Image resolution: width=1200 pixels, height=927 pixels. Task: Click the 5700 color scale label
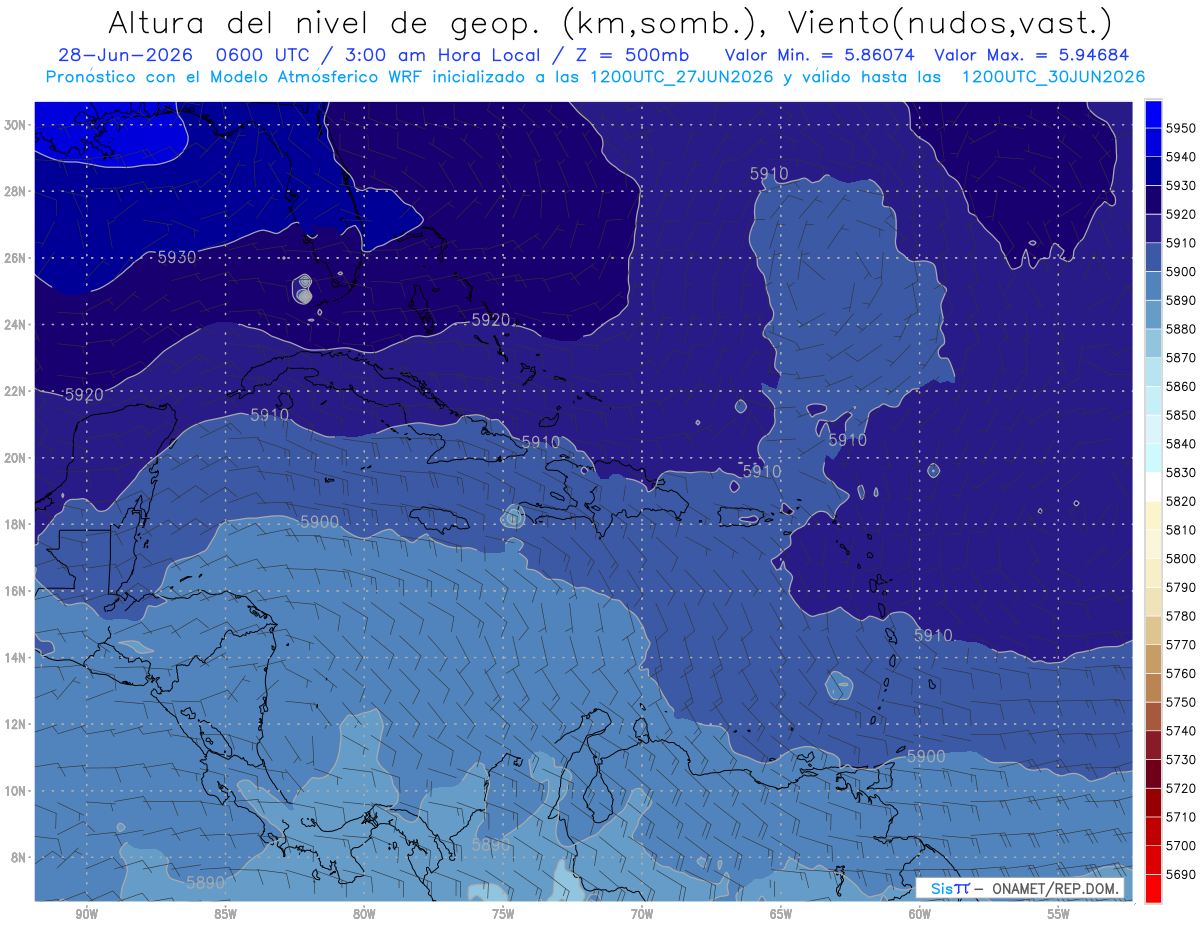pos(1182,846)
